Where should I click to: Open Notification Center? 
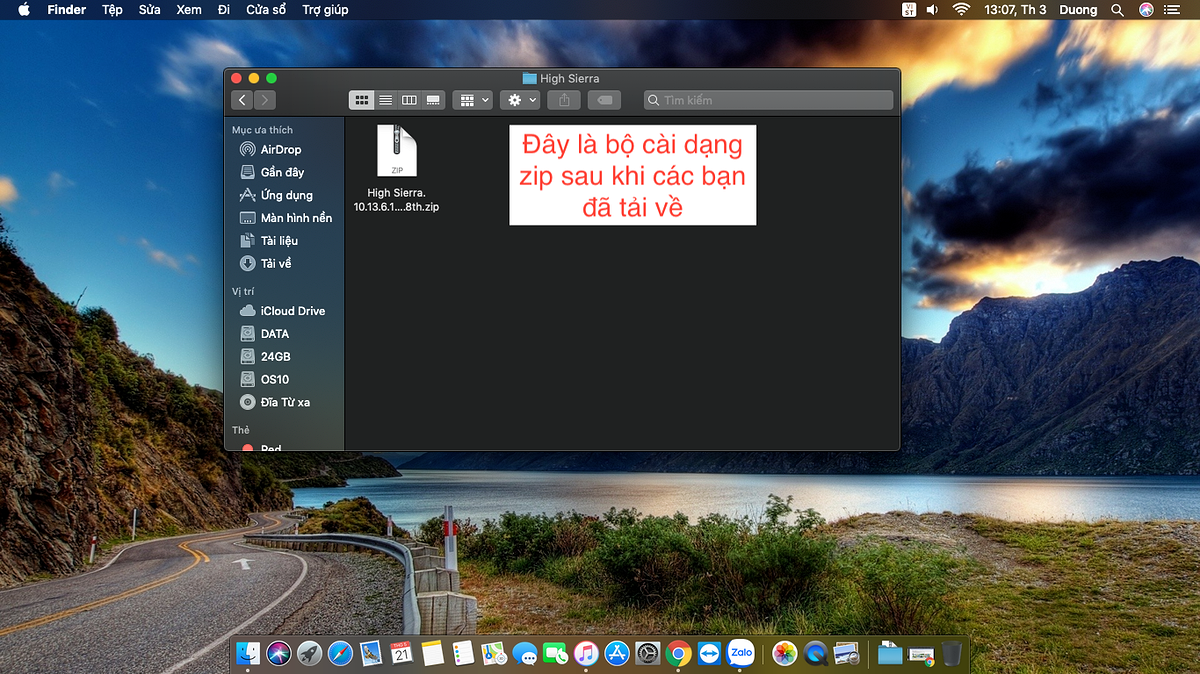(x=1173, y=10)
